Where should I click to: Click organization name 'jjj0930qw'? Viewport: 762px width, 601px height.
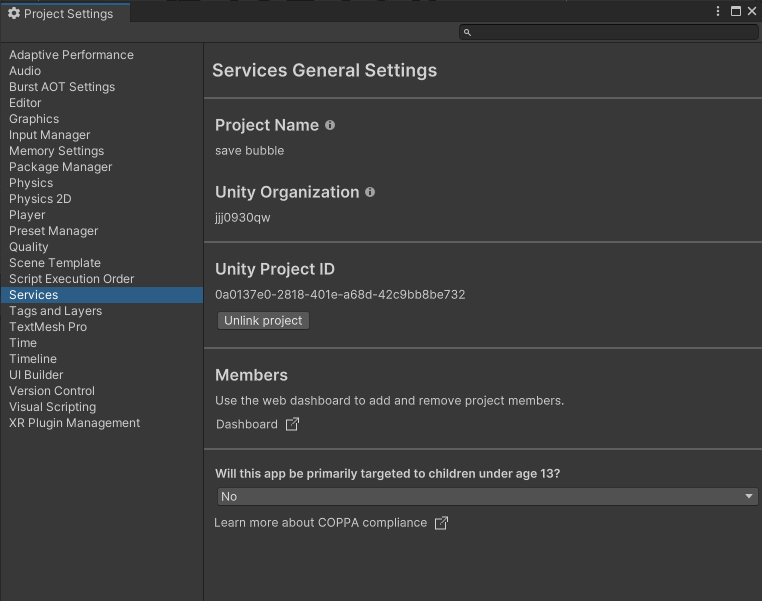coord(242,218)
